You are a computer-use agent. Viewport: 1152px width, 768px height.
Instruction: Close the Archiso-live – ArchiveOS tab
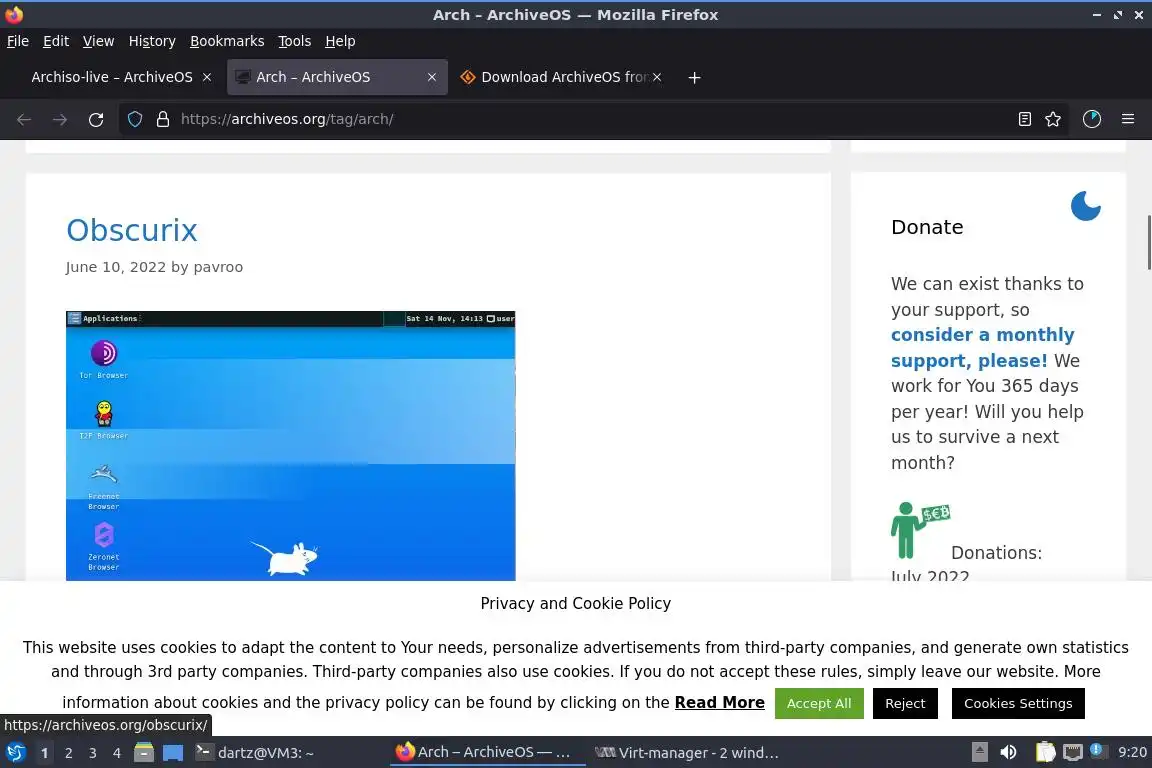point(207,77)
